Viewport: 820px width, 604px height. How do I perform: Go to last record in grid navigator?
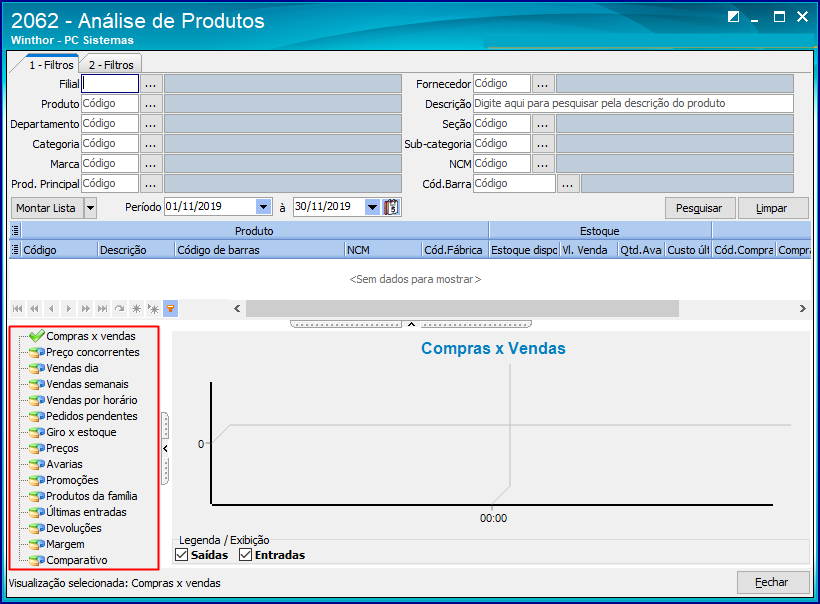(102, 309)
